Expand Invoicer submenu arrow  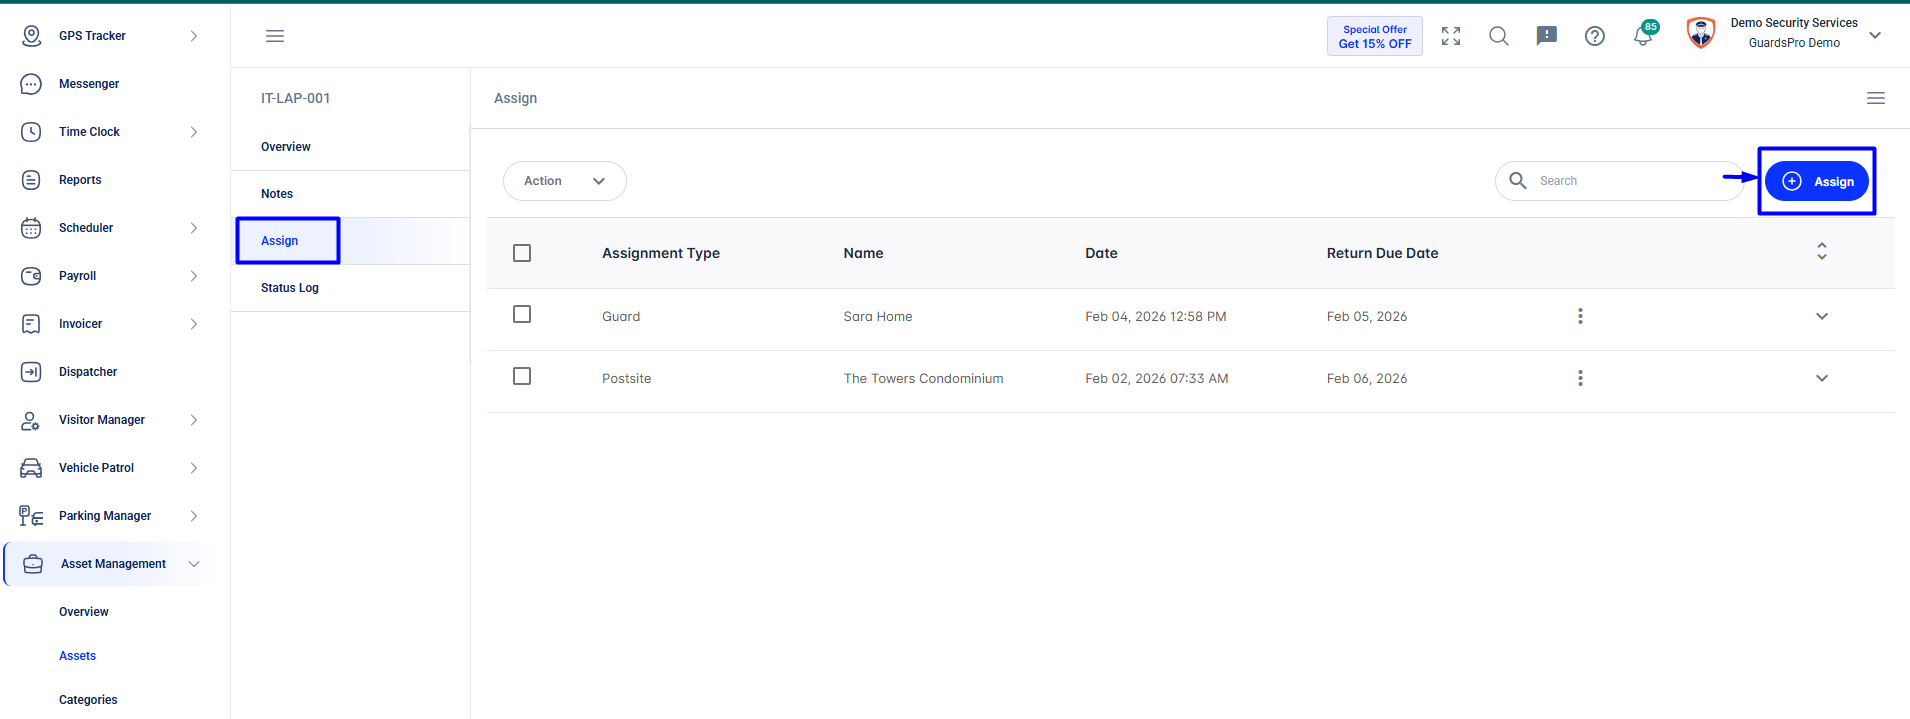tap(194, 324)
